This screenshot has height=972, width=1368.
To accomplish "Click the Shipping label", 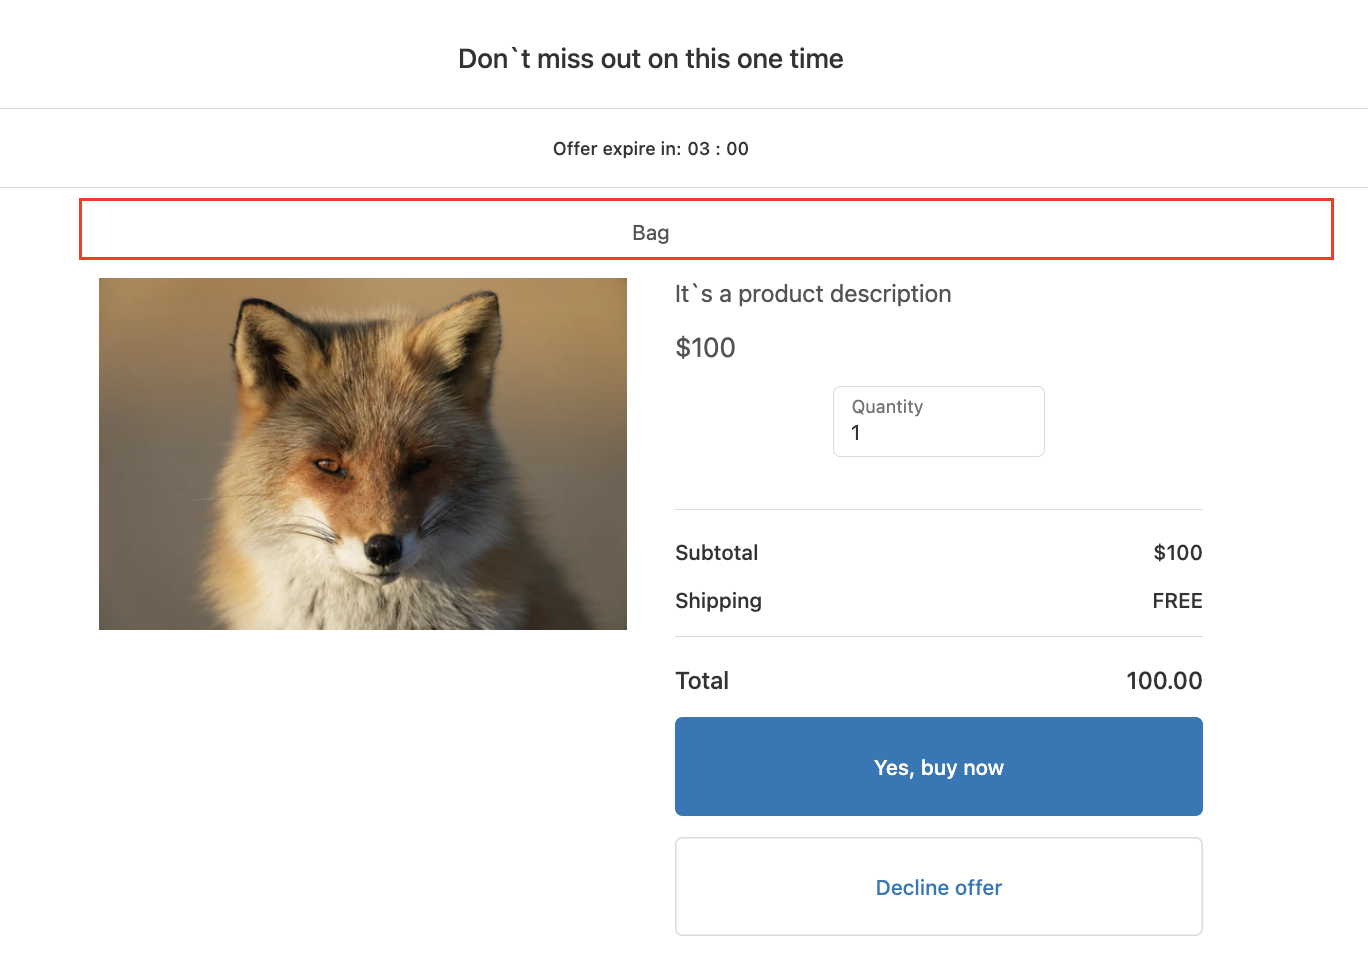I will tap(718, 601).
